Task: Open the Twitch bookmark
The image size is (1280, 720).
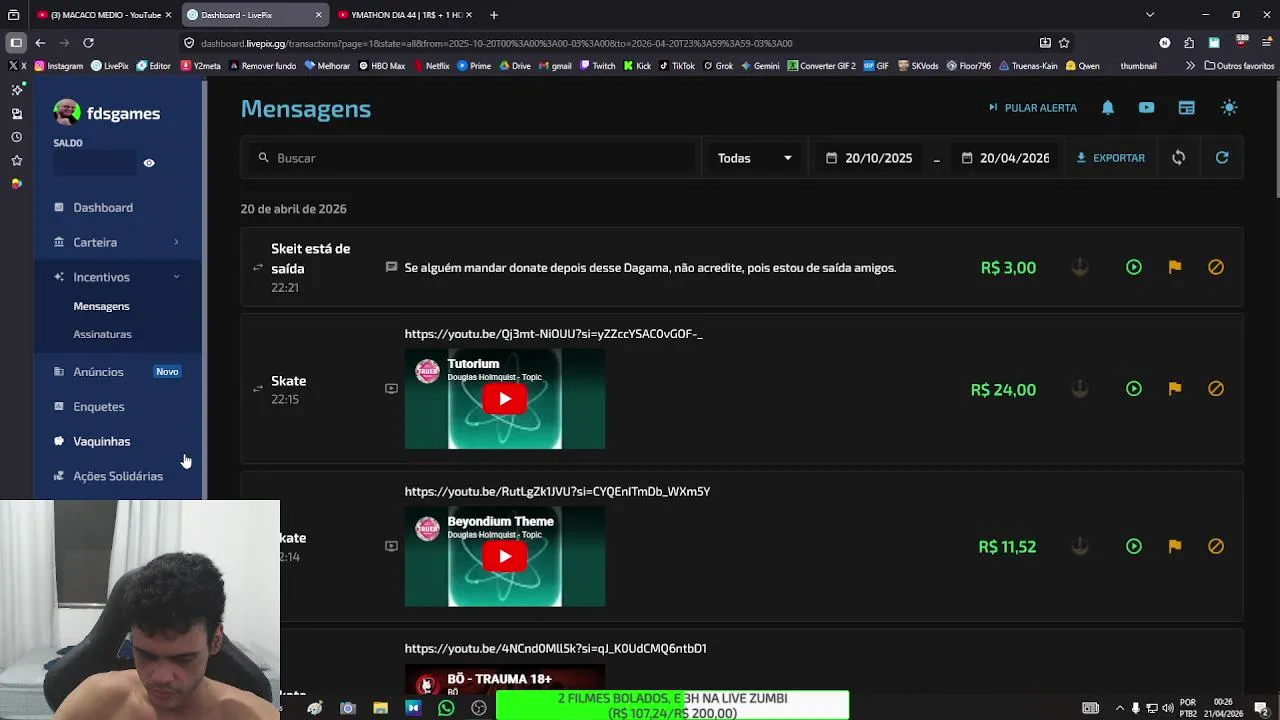Action: pos(597,66)
